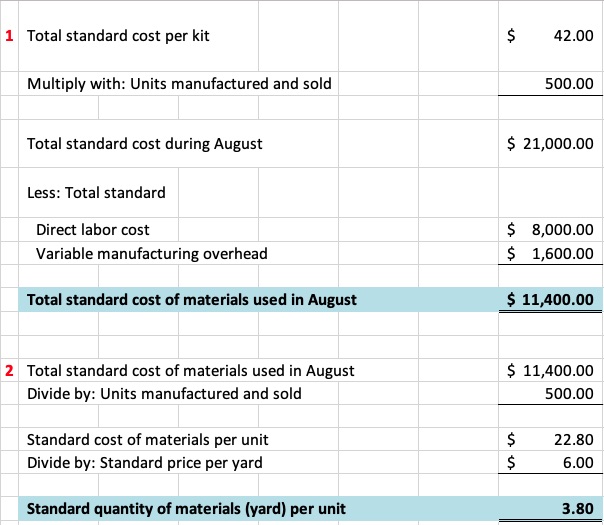The height and width of the screenshot is (525, 604).
Task: Select the red section number 2 cell
Action: coord(9,370)
